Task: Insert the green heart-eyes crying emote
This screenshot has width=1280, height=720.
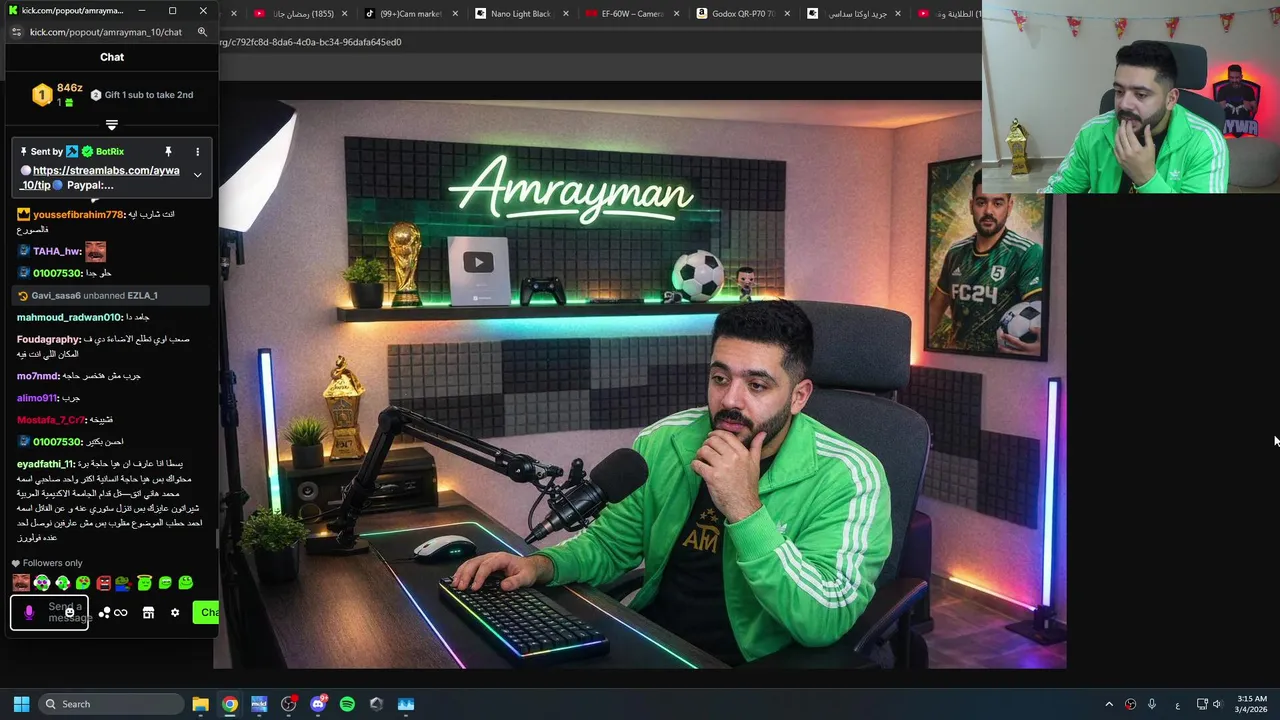Action: click(83, 583)
